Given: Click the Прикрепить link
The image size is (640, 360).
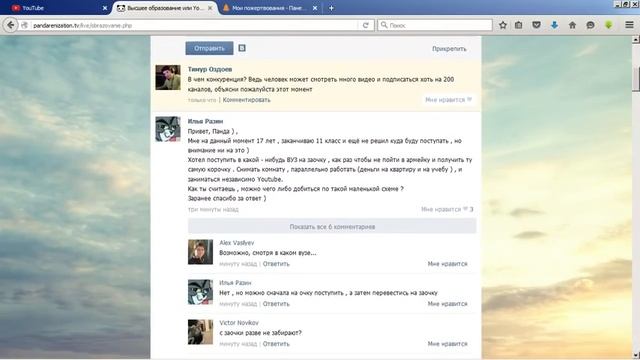Looking at the screenshot, I should 449,49.
